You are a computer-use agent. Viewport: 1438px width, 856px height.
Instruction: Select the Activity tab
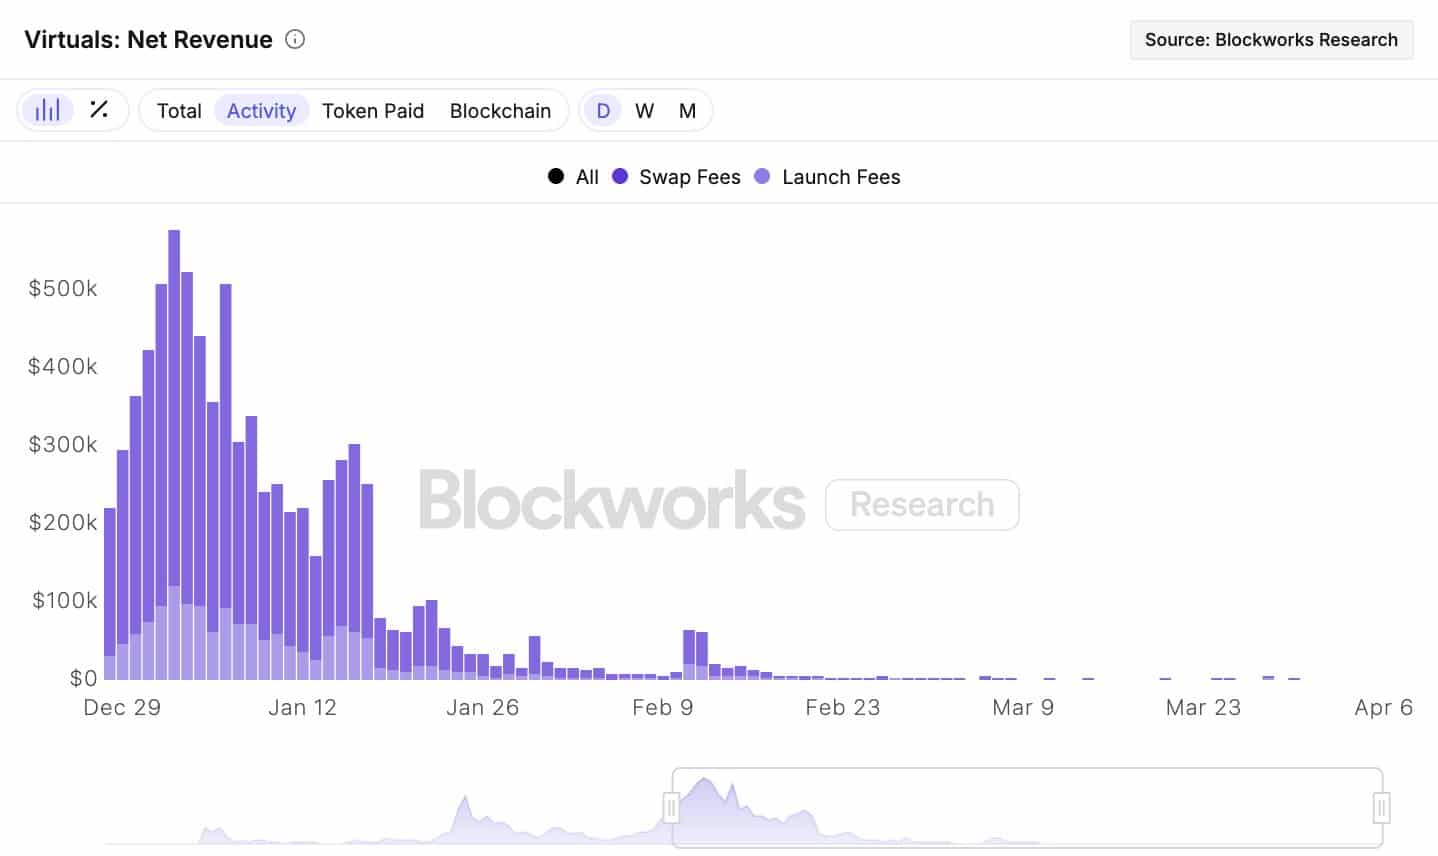[x=261, y=111]
